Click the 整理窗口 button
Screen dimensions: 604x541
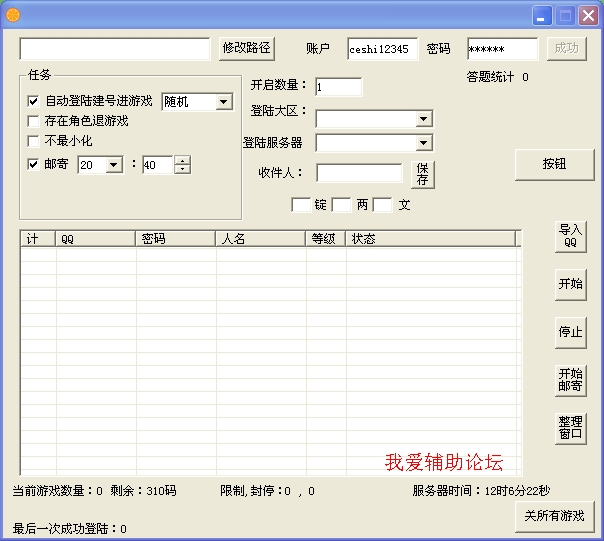click(570, 428)
